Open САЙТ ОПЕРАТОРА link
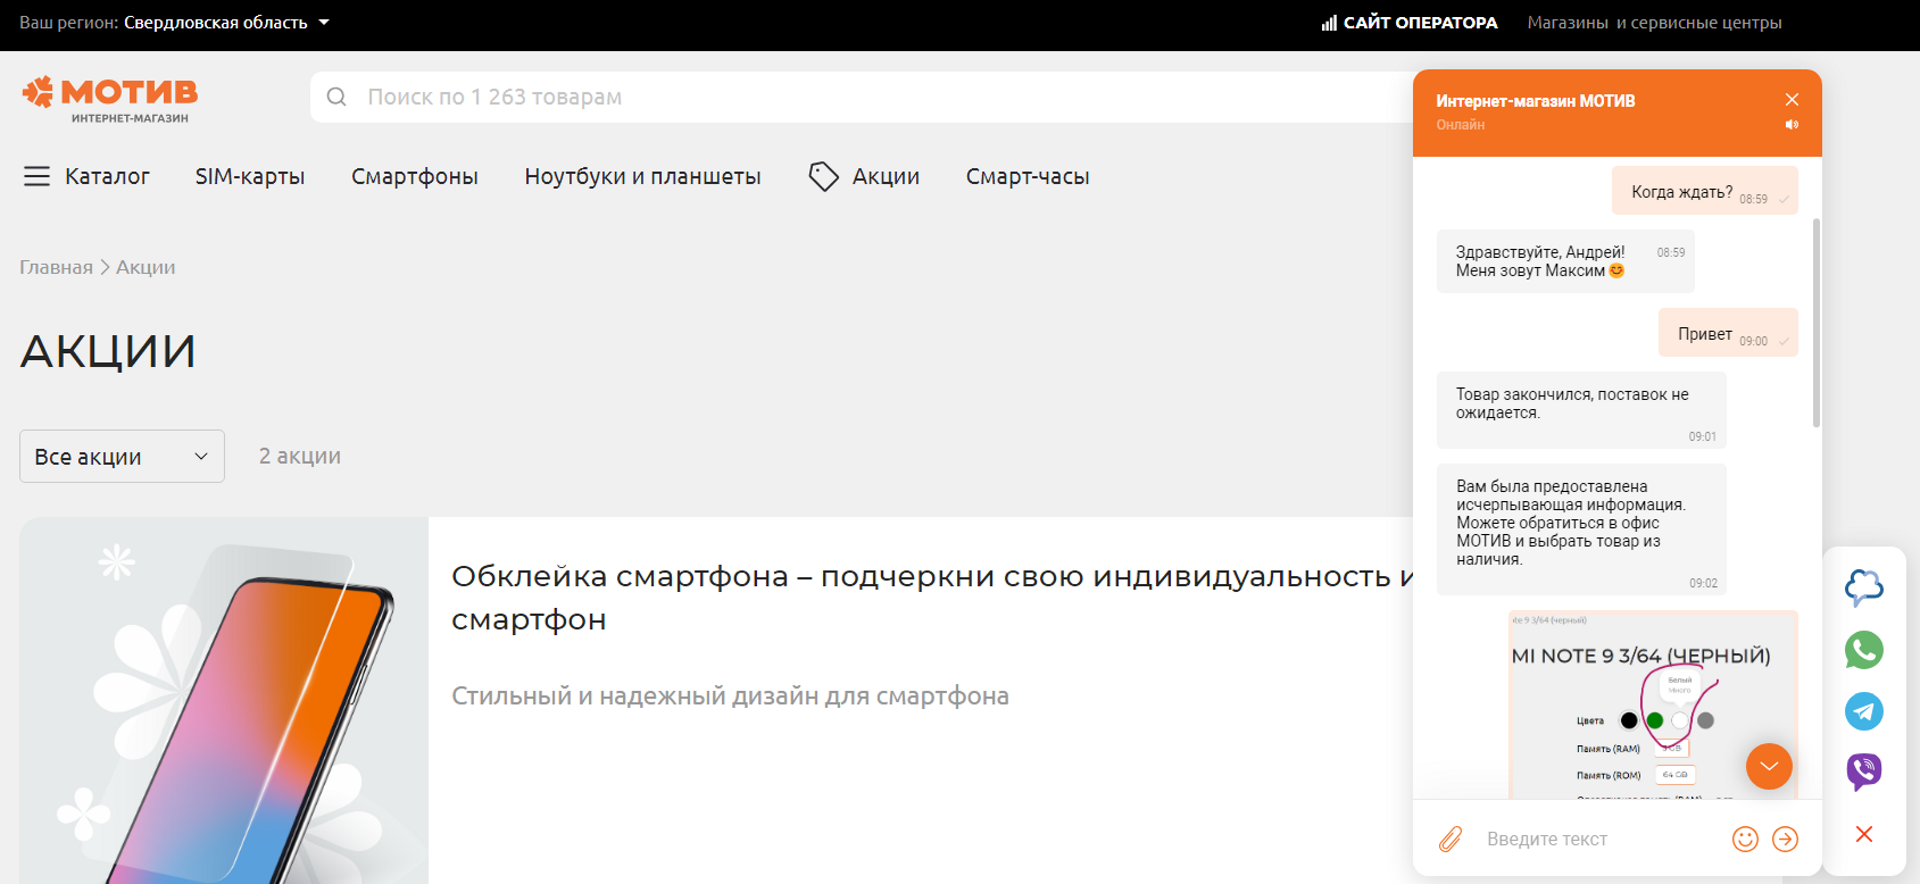This screenshot has width=1920, height=884. point(1420,22)
